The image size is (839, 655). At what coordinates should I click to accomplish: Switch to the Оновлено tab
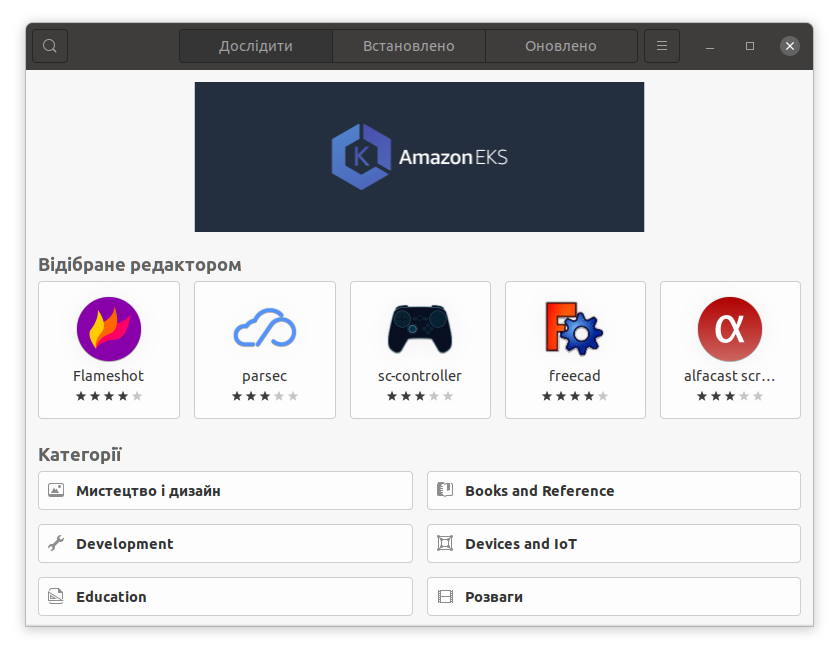point(561,45)
